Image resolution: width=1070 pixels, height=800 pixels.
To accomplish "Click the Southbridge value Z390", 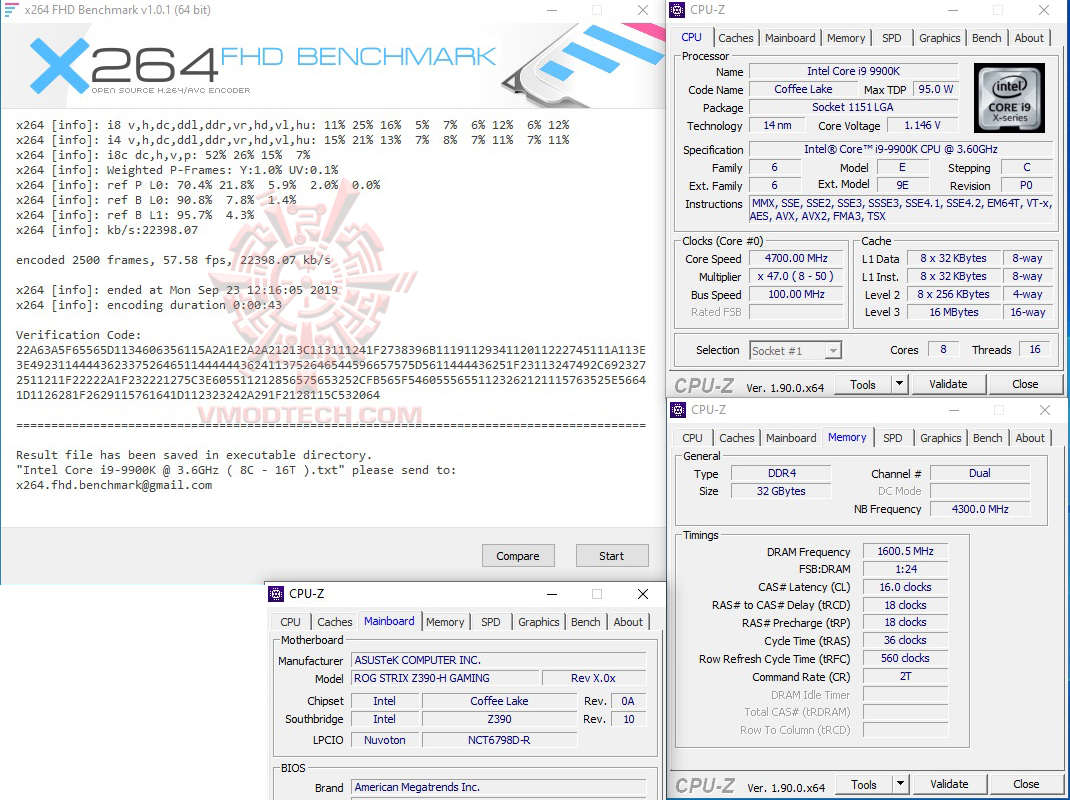I will (500, 719).
